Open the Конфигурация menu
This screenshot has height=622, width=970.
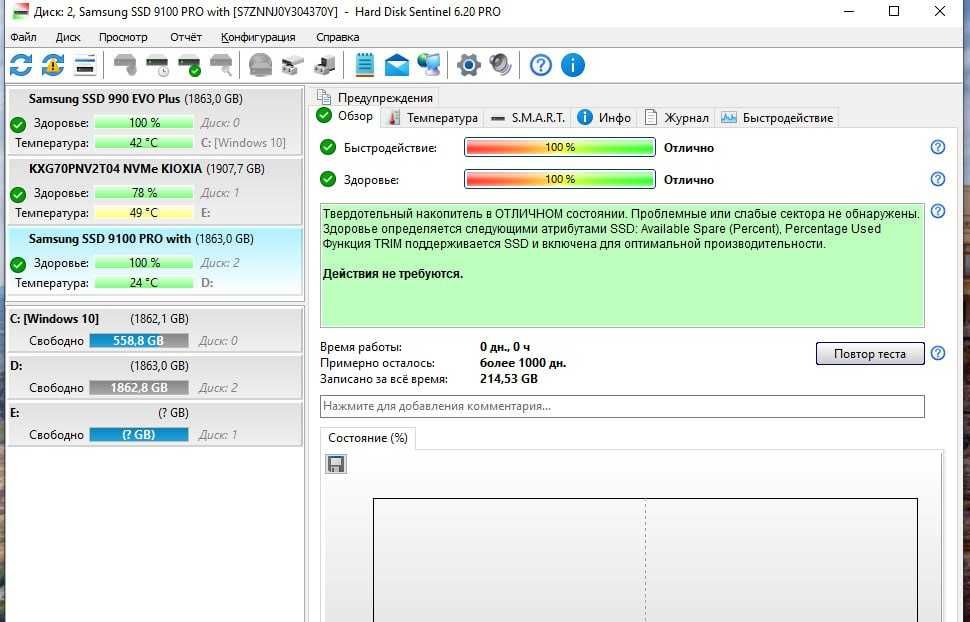click(x=258, y=37)
